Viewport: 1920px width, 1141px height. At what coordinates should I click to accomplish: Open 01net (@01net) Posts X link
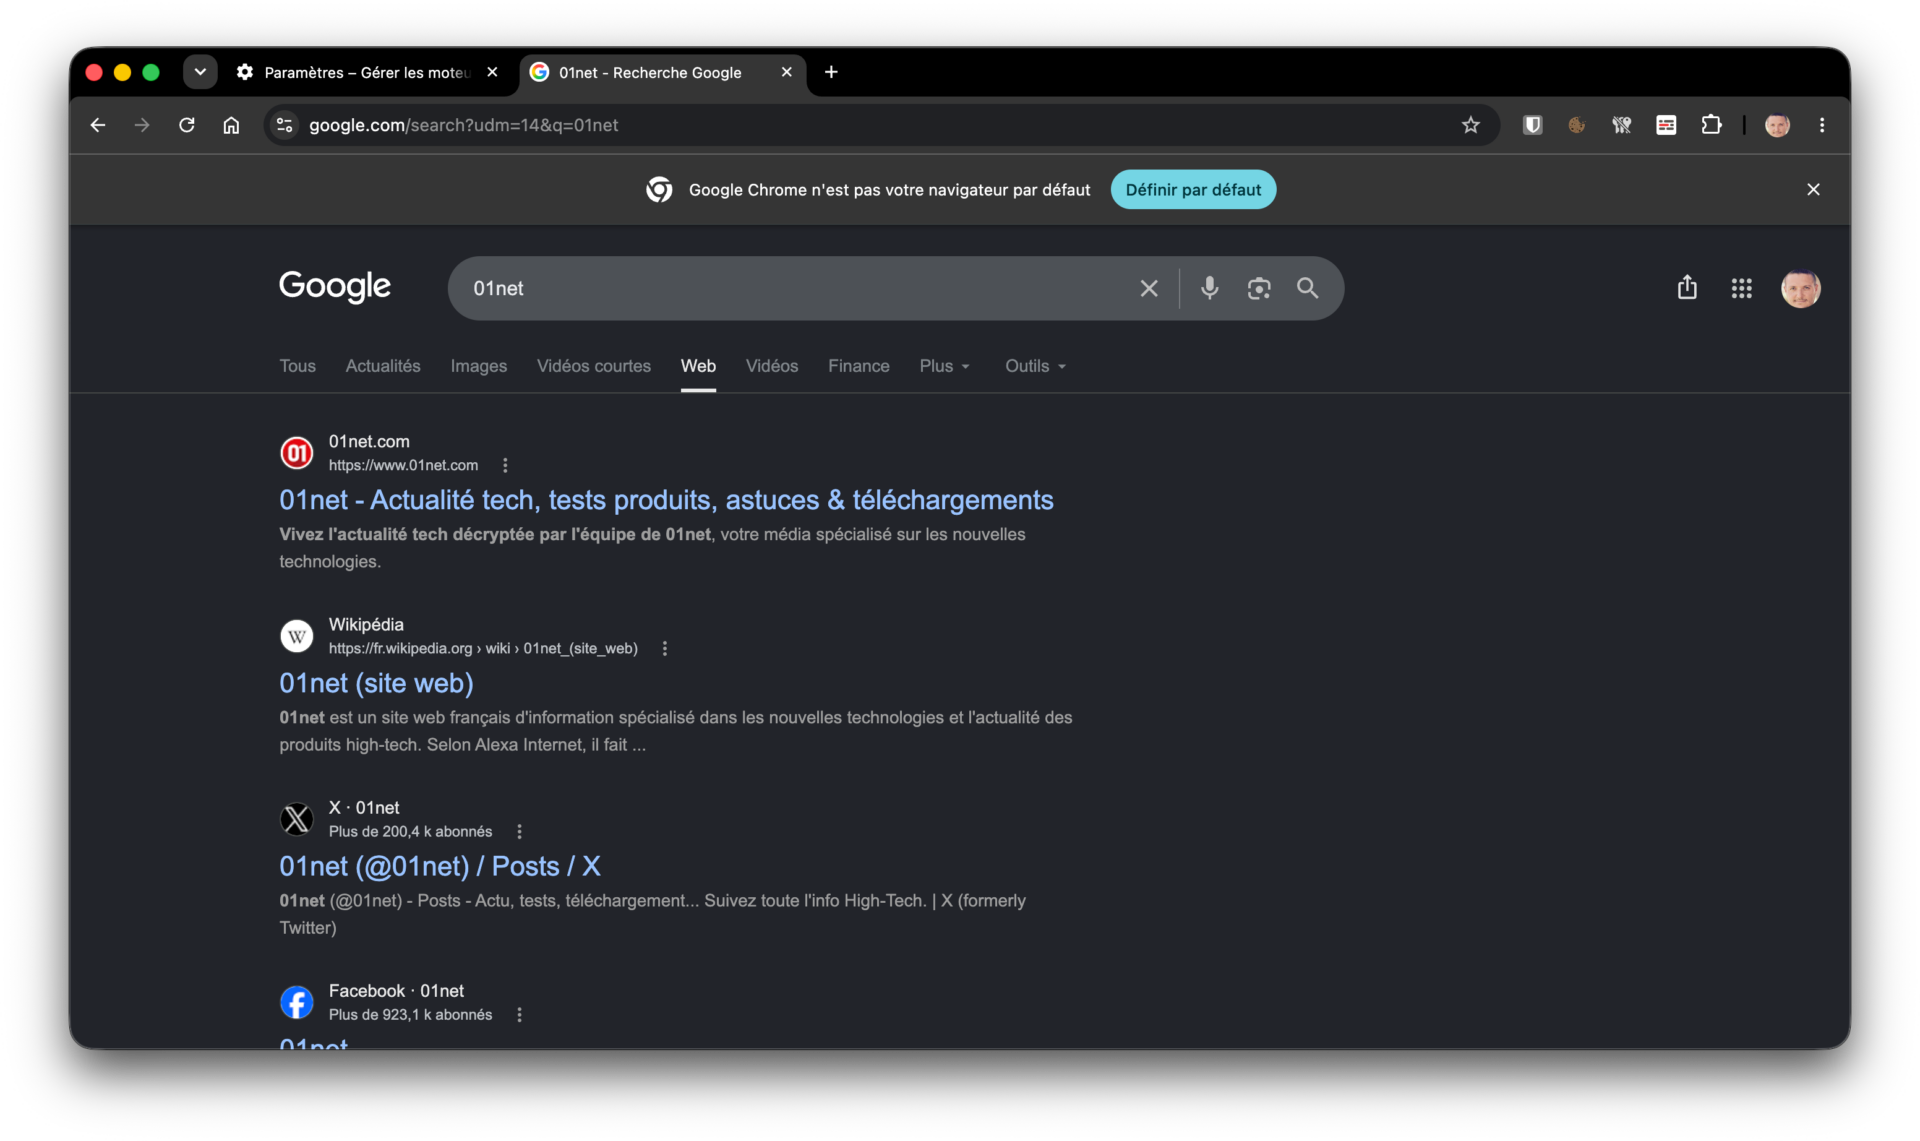440,866
